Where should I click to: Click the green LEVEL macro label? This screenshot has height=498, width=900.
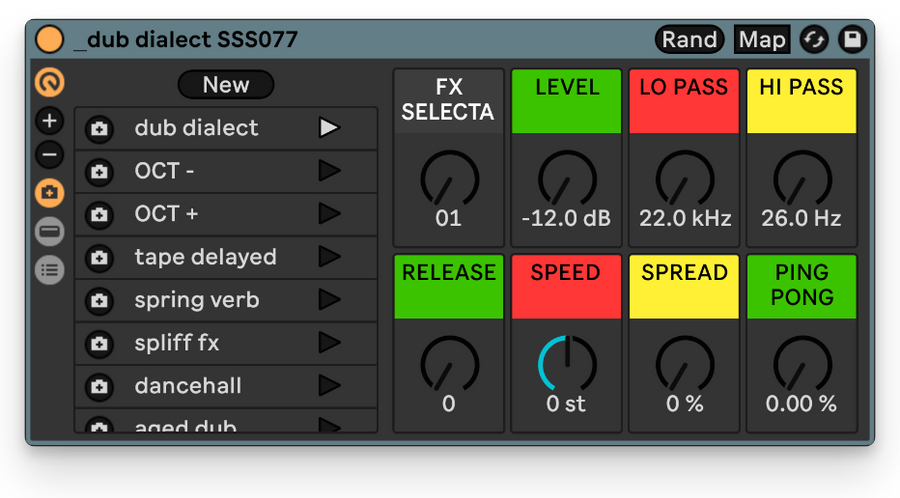coord(567,102)
